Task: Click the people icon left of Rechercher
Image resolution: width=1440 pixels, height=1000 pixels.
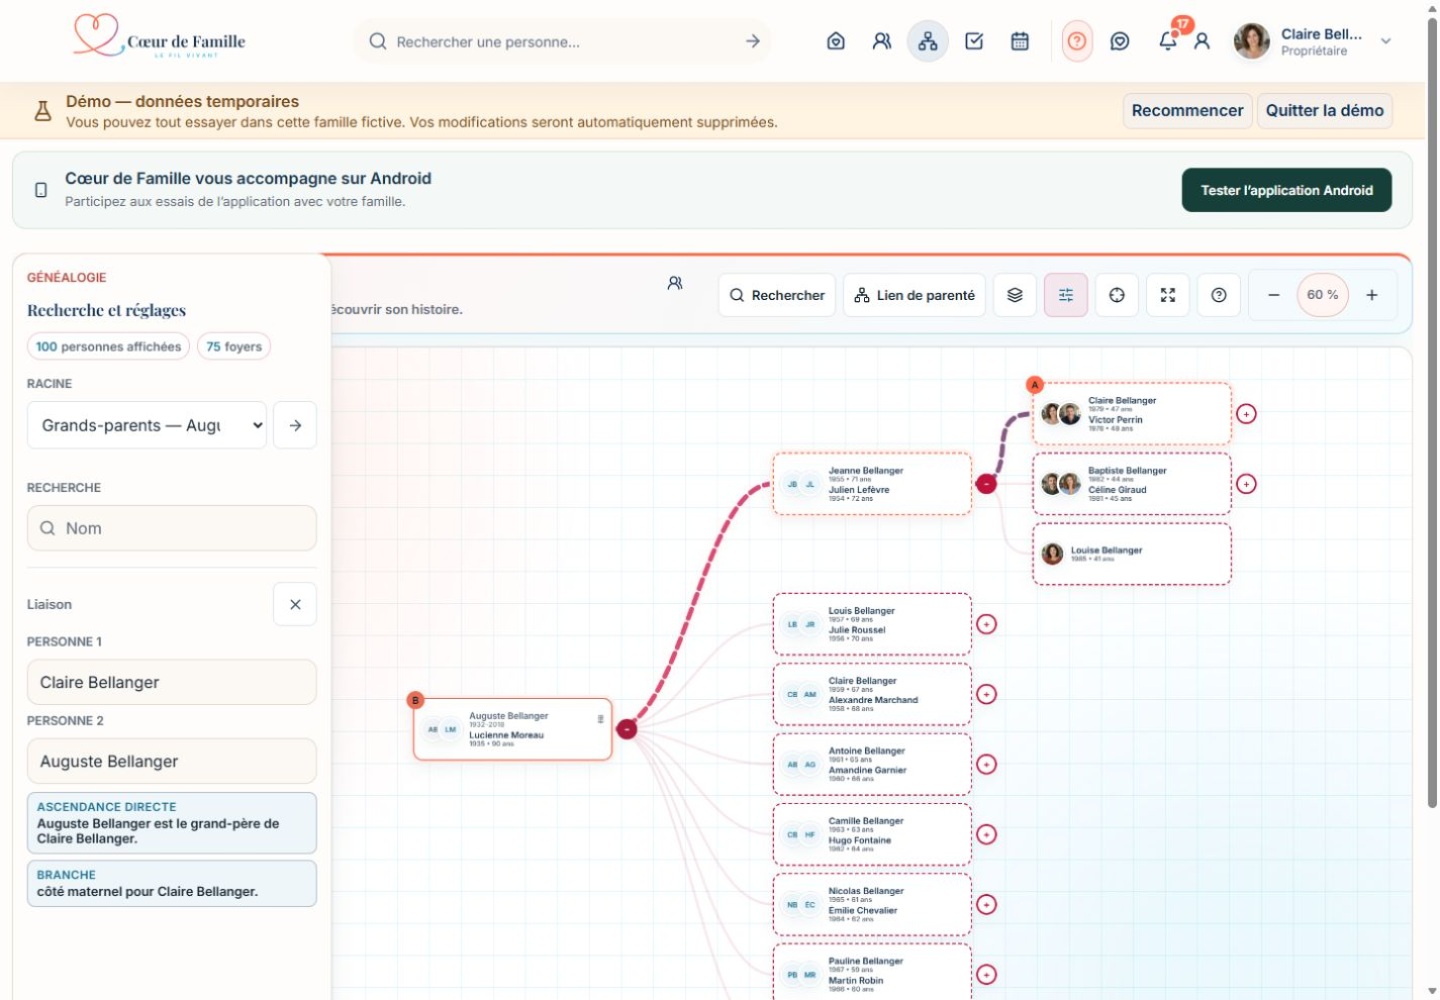Action: tap(675, 284)
